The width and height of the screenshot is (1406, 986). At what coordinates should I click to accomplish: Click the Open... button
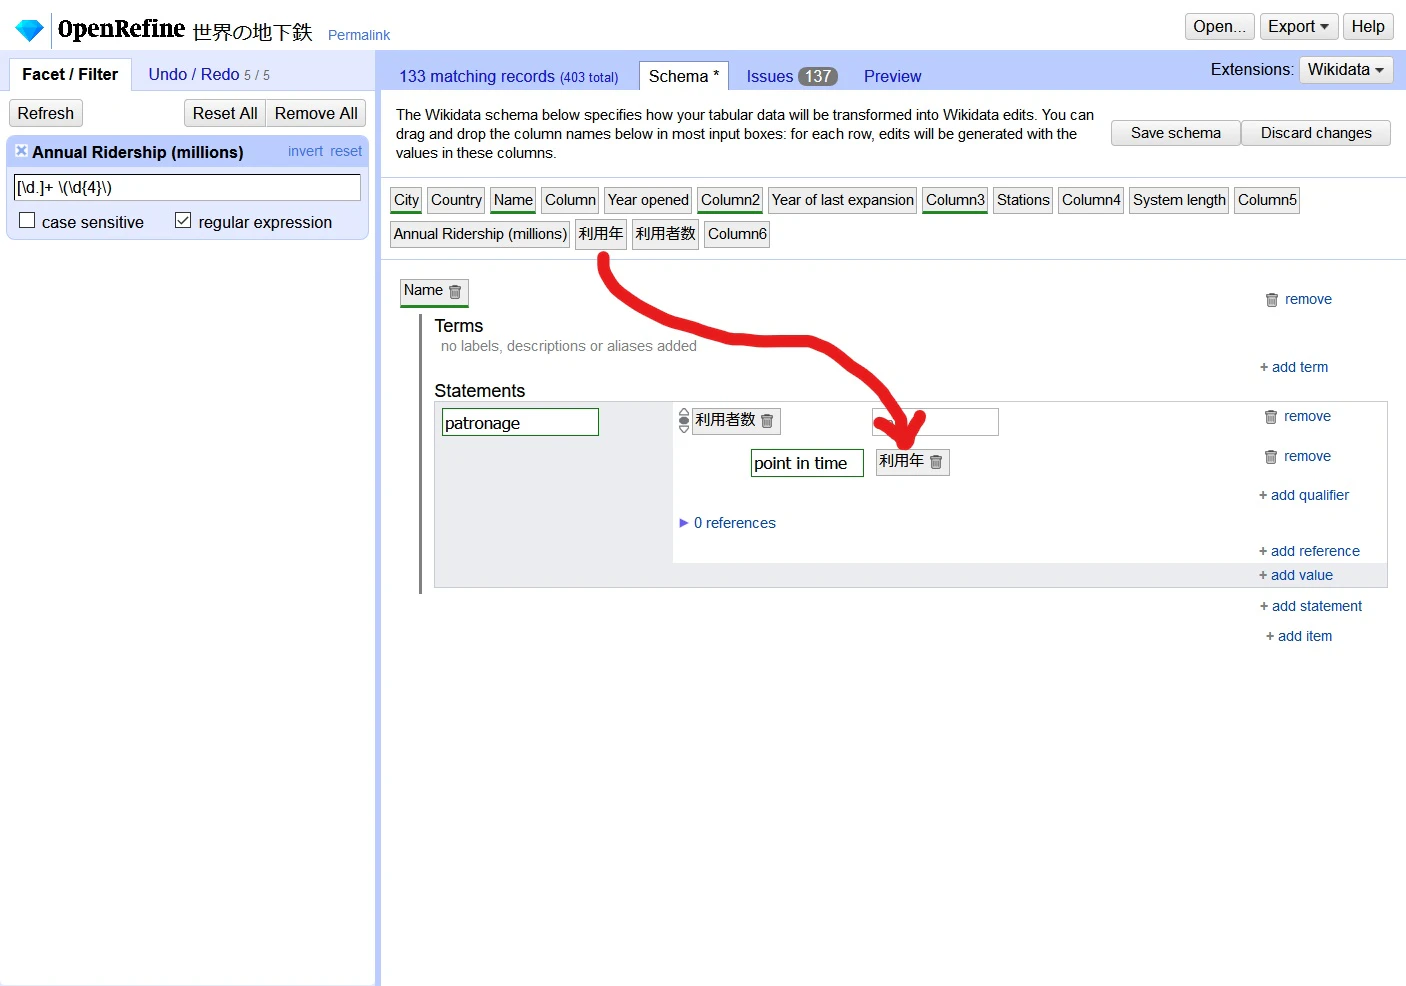(x=1219, y=27)
